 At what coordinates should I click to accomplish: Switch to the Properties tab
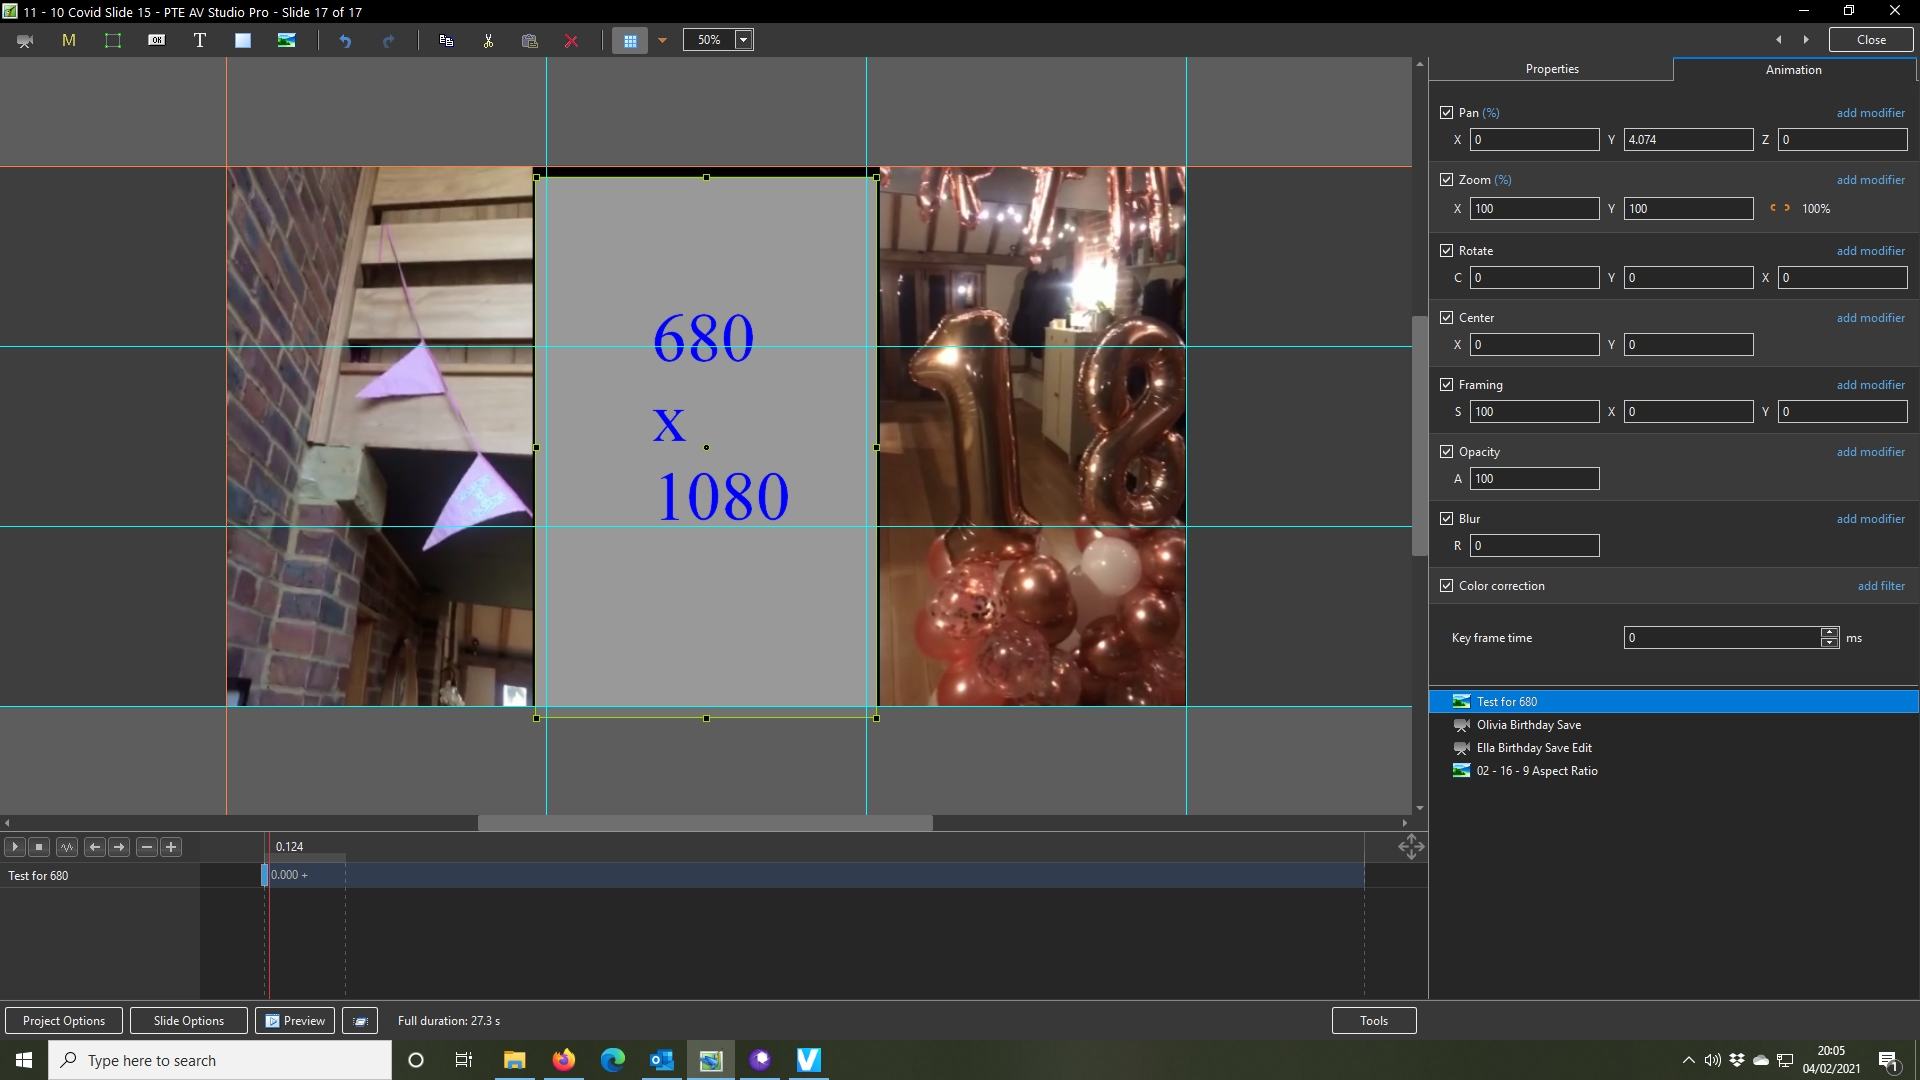(1552, 69)
